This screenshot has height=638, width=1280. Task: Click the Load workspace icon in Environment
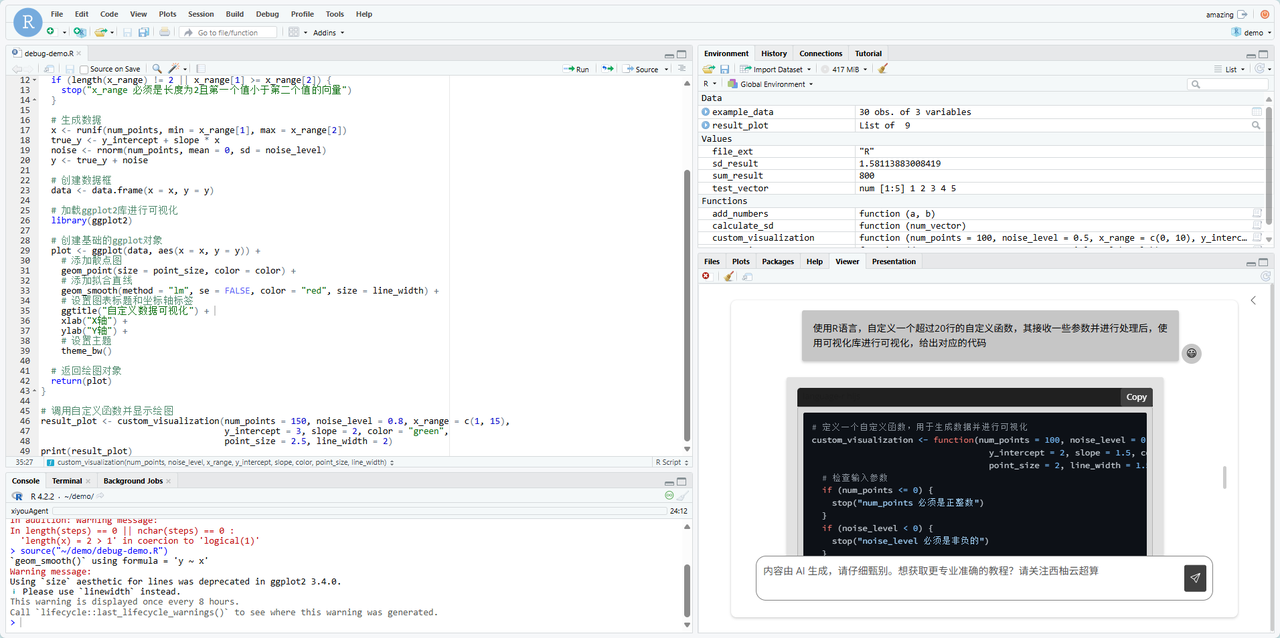tap(708, 69)
